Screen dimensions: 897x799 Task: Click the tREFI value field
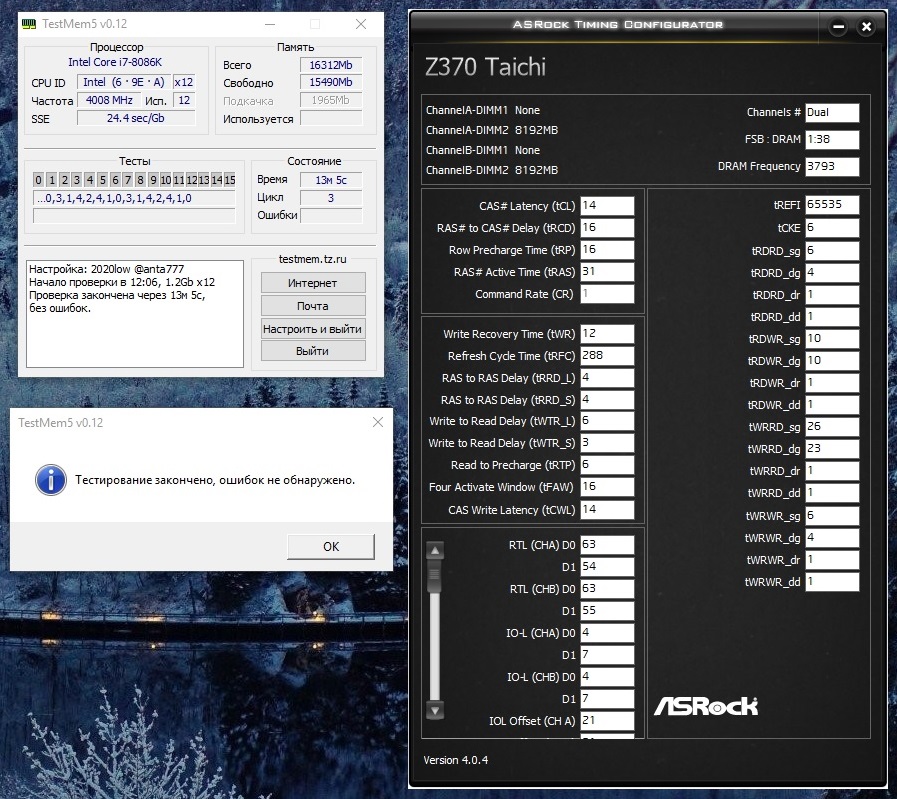point(832,205)
